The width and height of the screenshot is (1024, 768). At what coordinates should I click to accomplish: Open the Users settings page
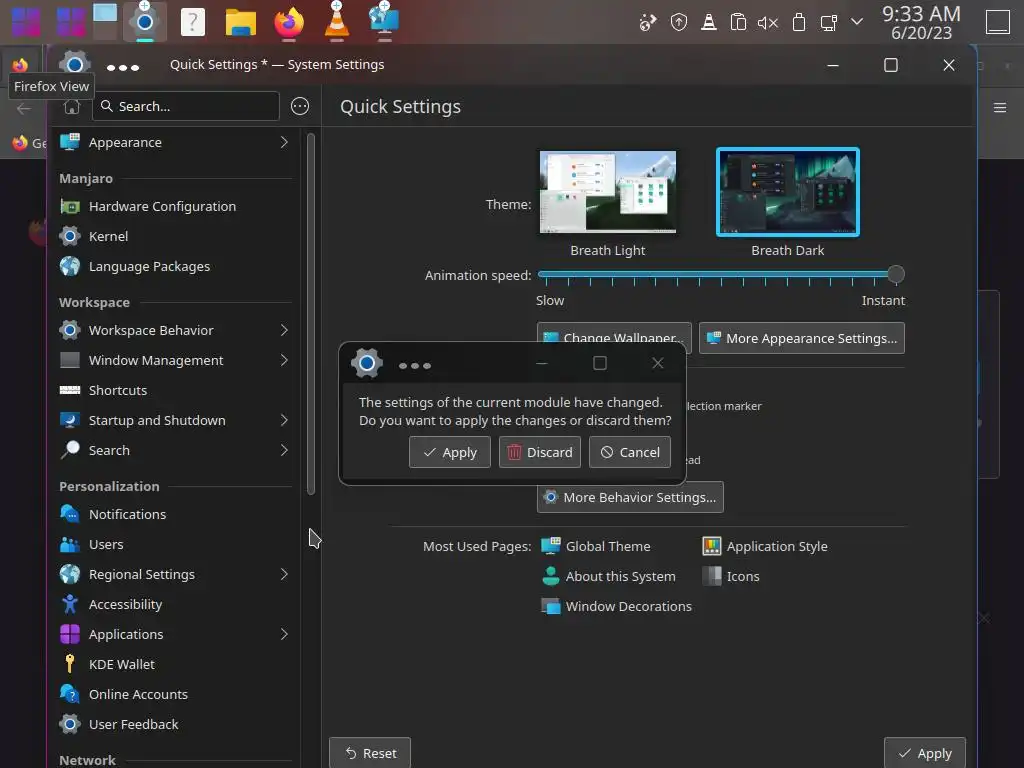pos(174,545)
